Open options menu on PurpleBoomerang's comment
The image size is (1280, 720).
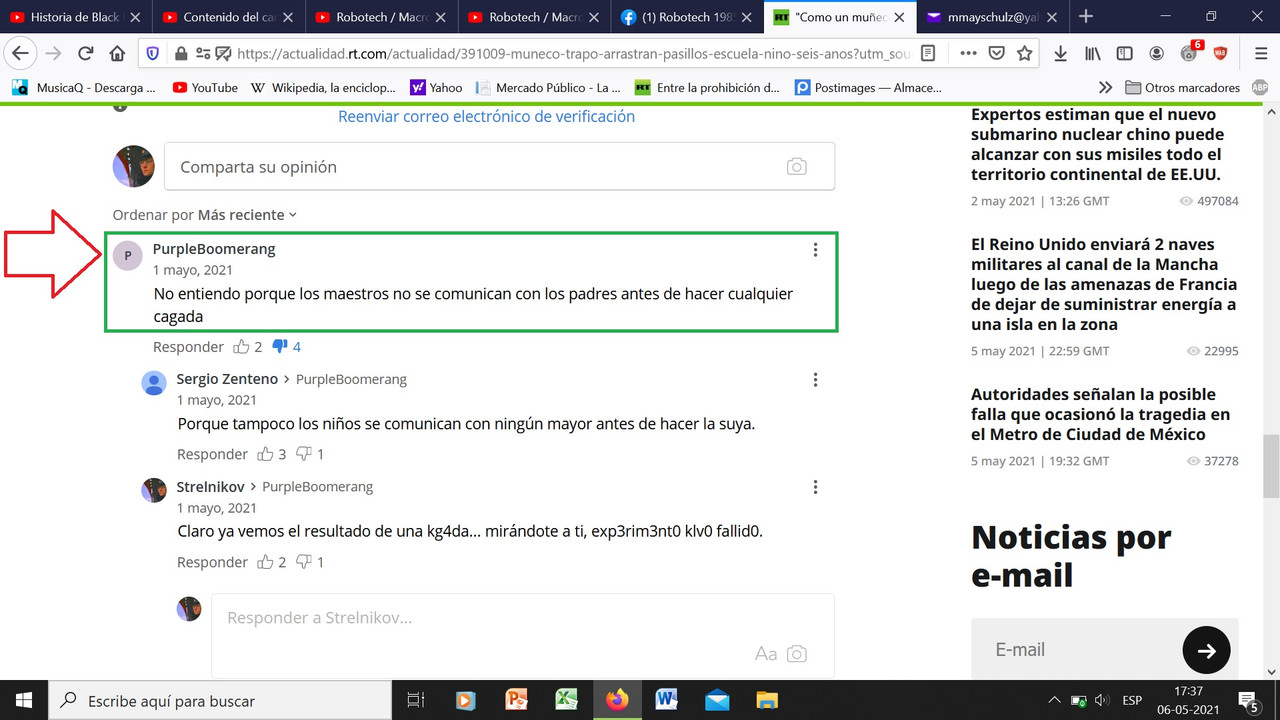point(815,250)
